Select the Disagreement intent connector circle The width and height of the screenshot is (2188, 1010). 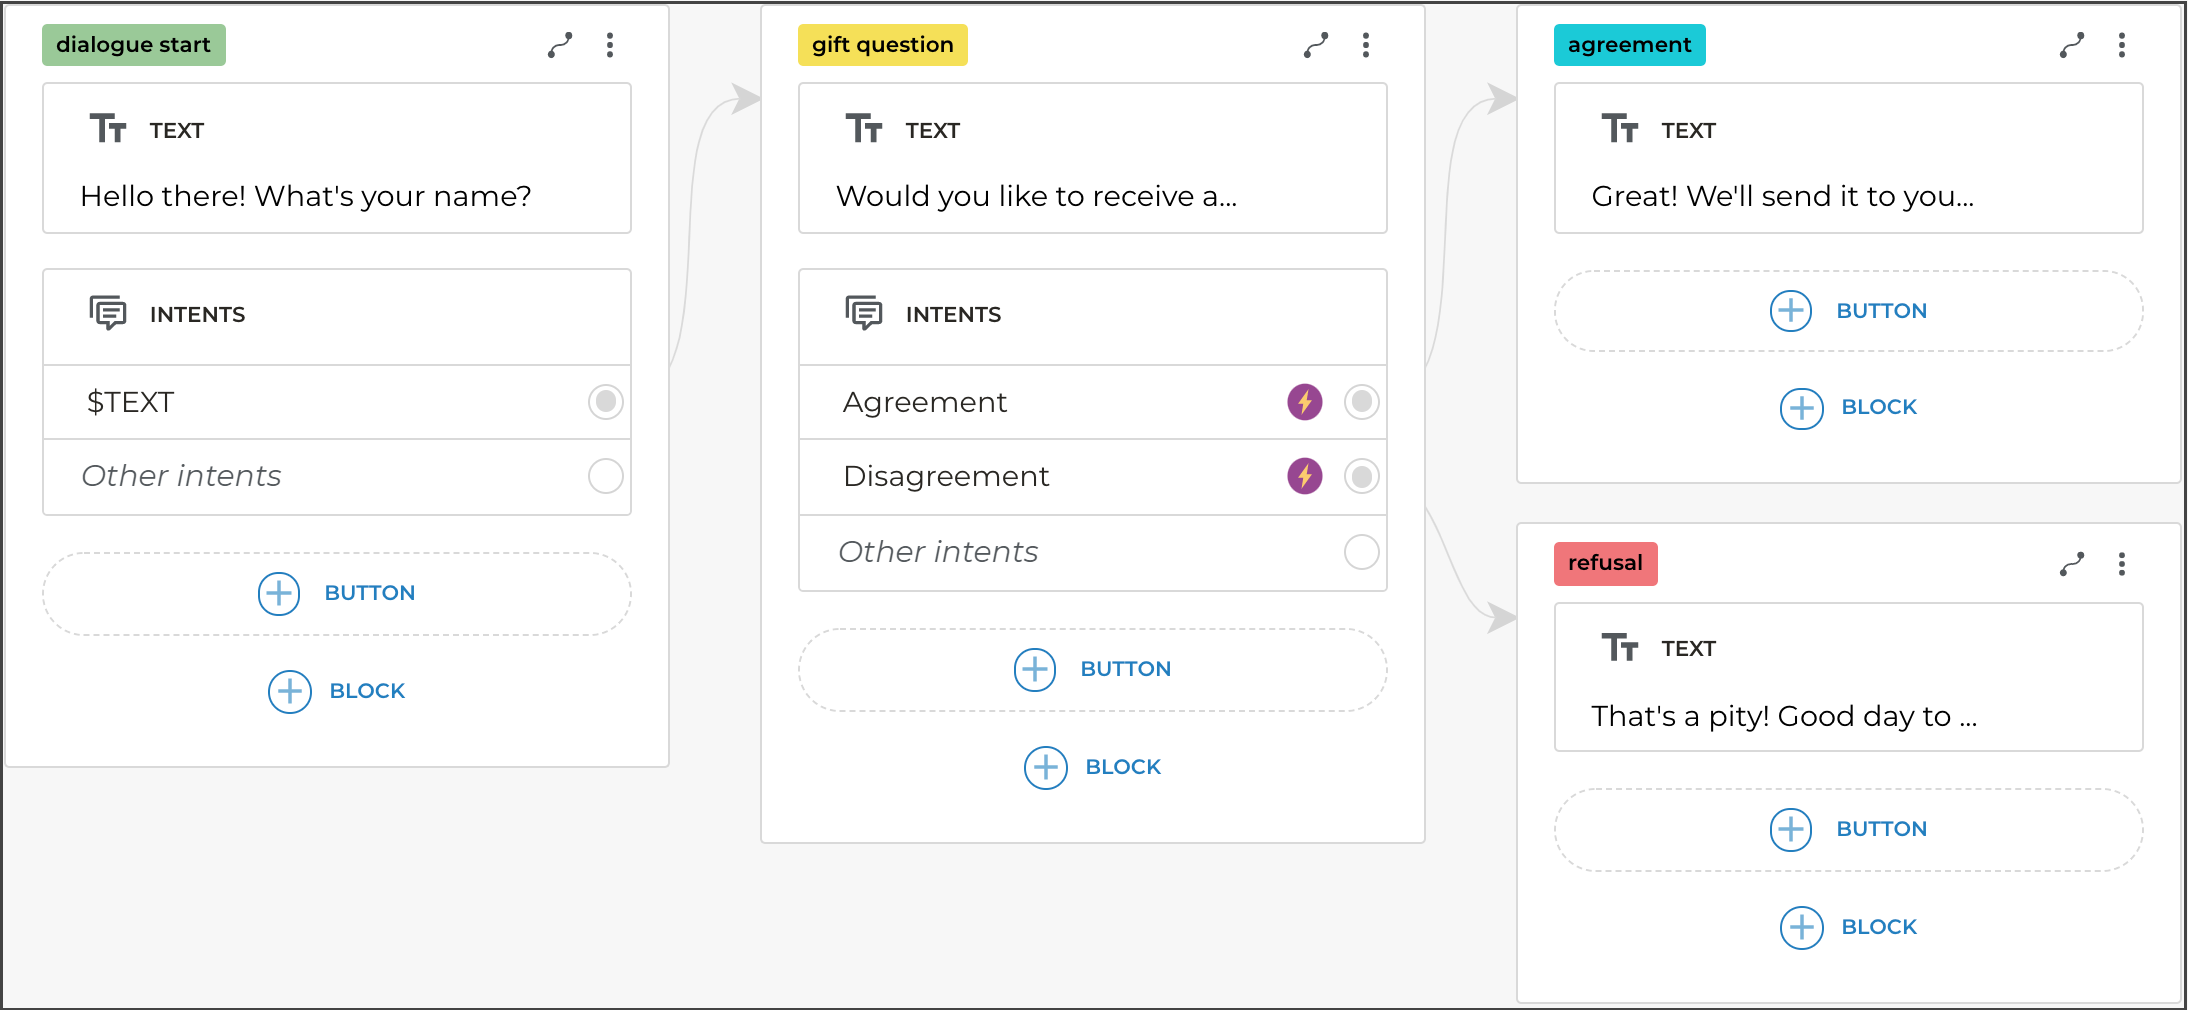click(1361, 476)
